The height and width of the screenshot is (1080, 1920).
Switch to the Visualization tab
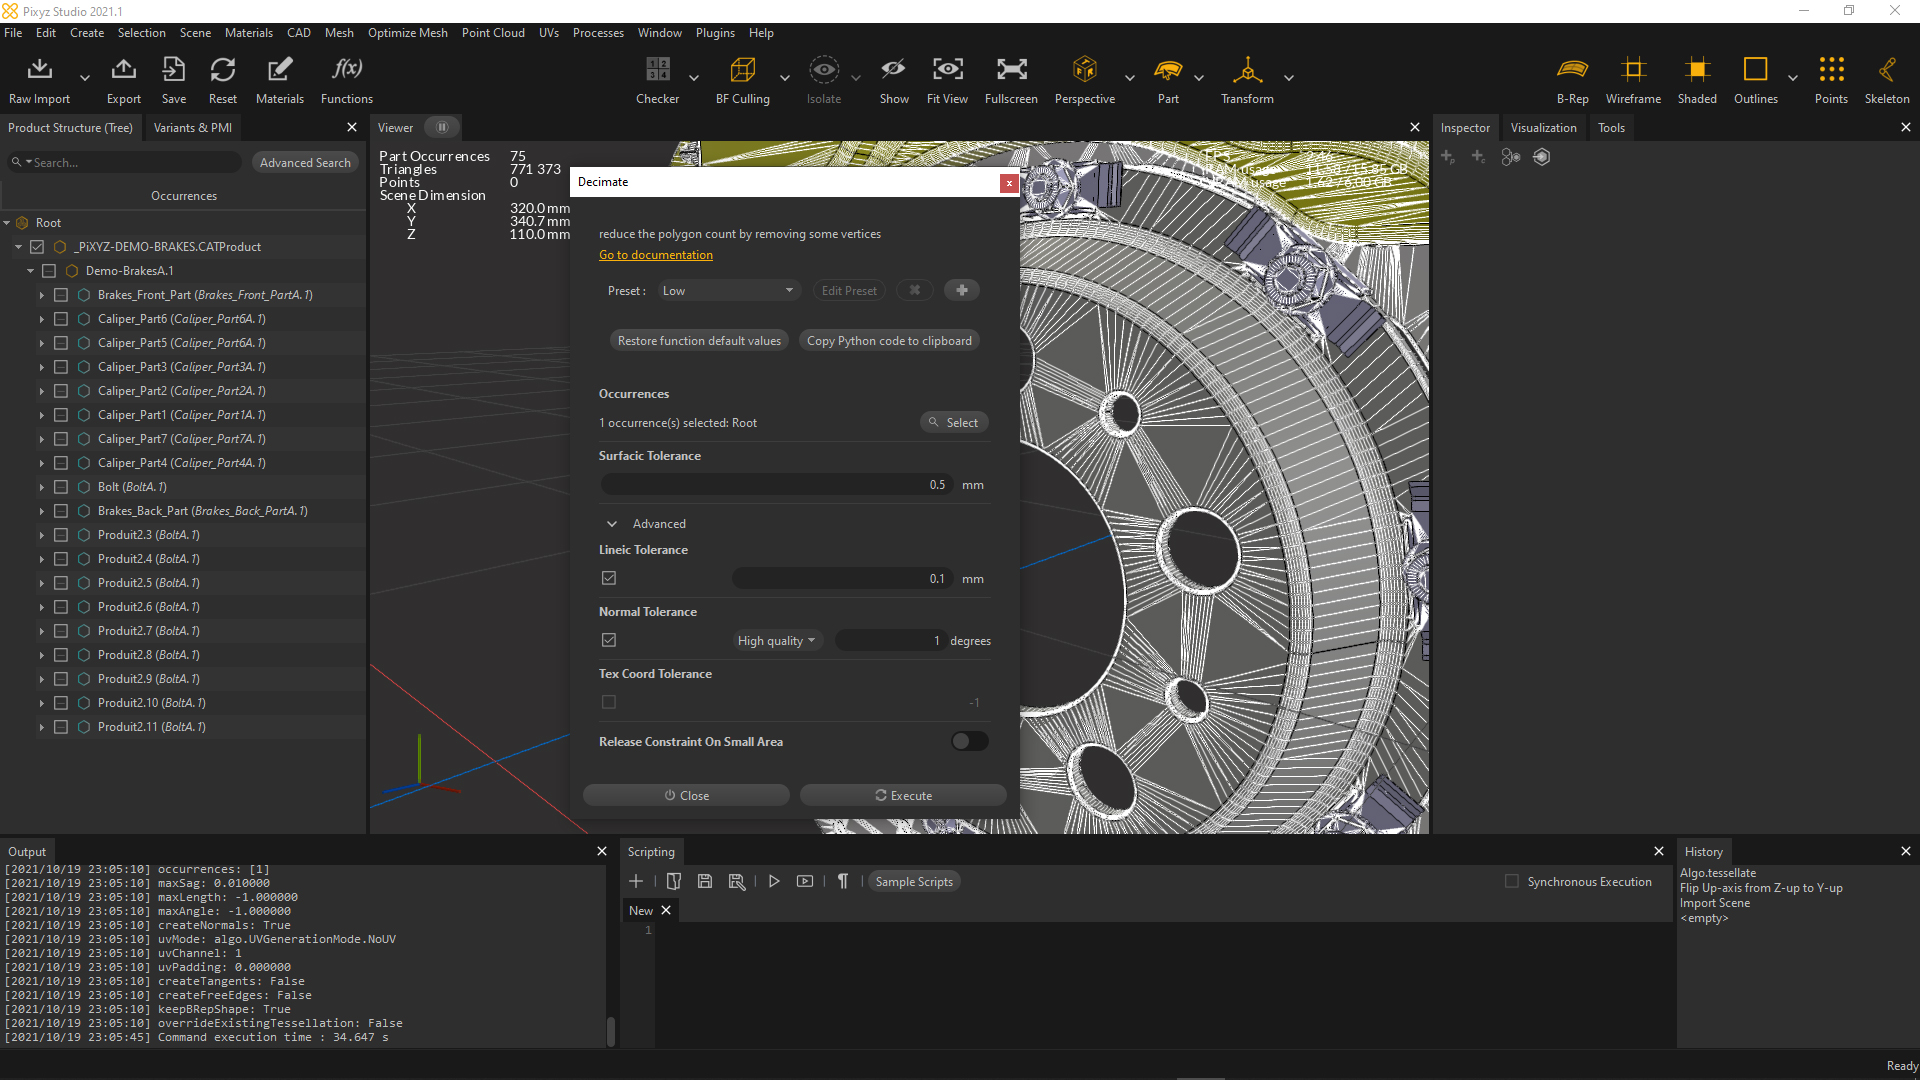[1543, 127]
